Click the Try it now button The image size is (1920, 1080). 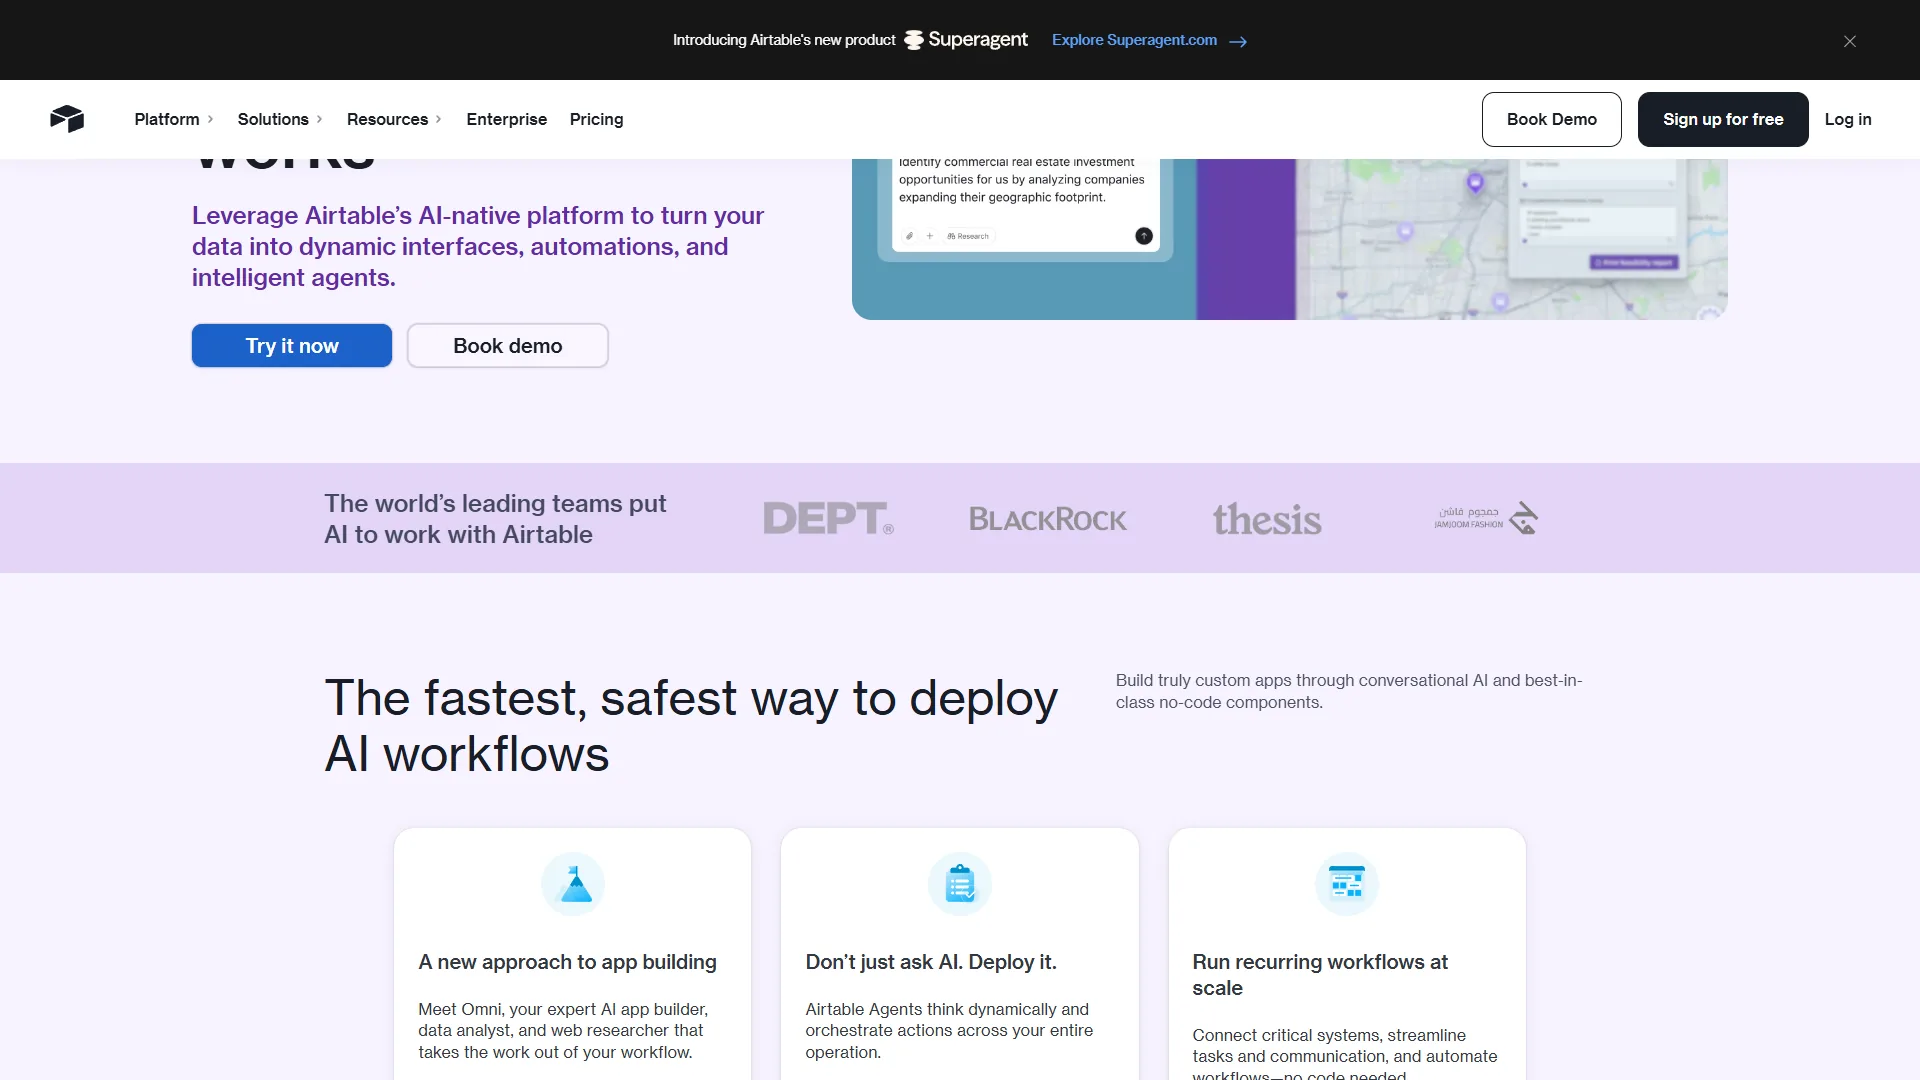292,346
